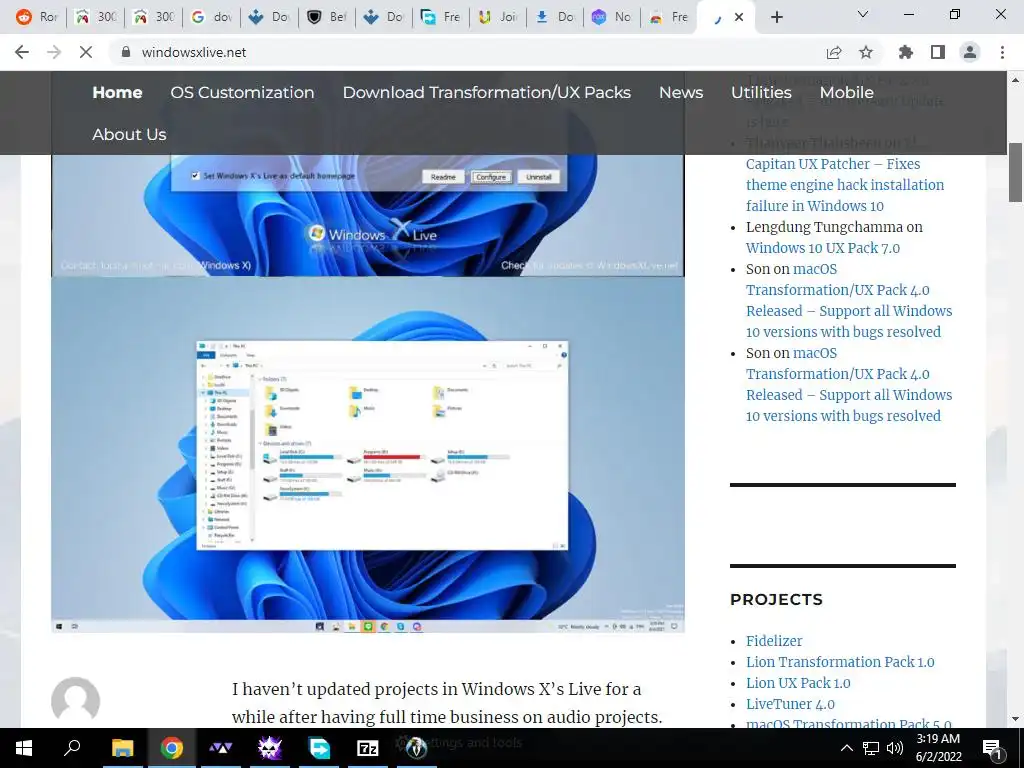1024x768 pixels.
Task: Open the Utilities menu item
Action: pyautogui.click(x=761, y=93)
